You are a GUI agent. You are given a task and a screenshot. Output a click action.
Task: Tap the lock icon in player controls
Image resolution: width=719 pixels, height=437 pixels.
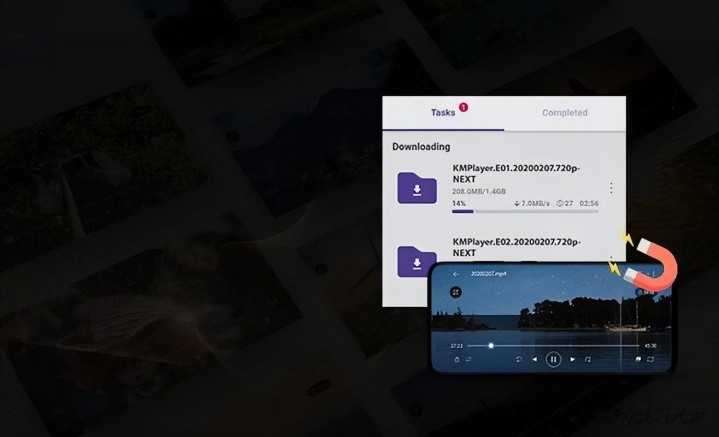(457, 360)
